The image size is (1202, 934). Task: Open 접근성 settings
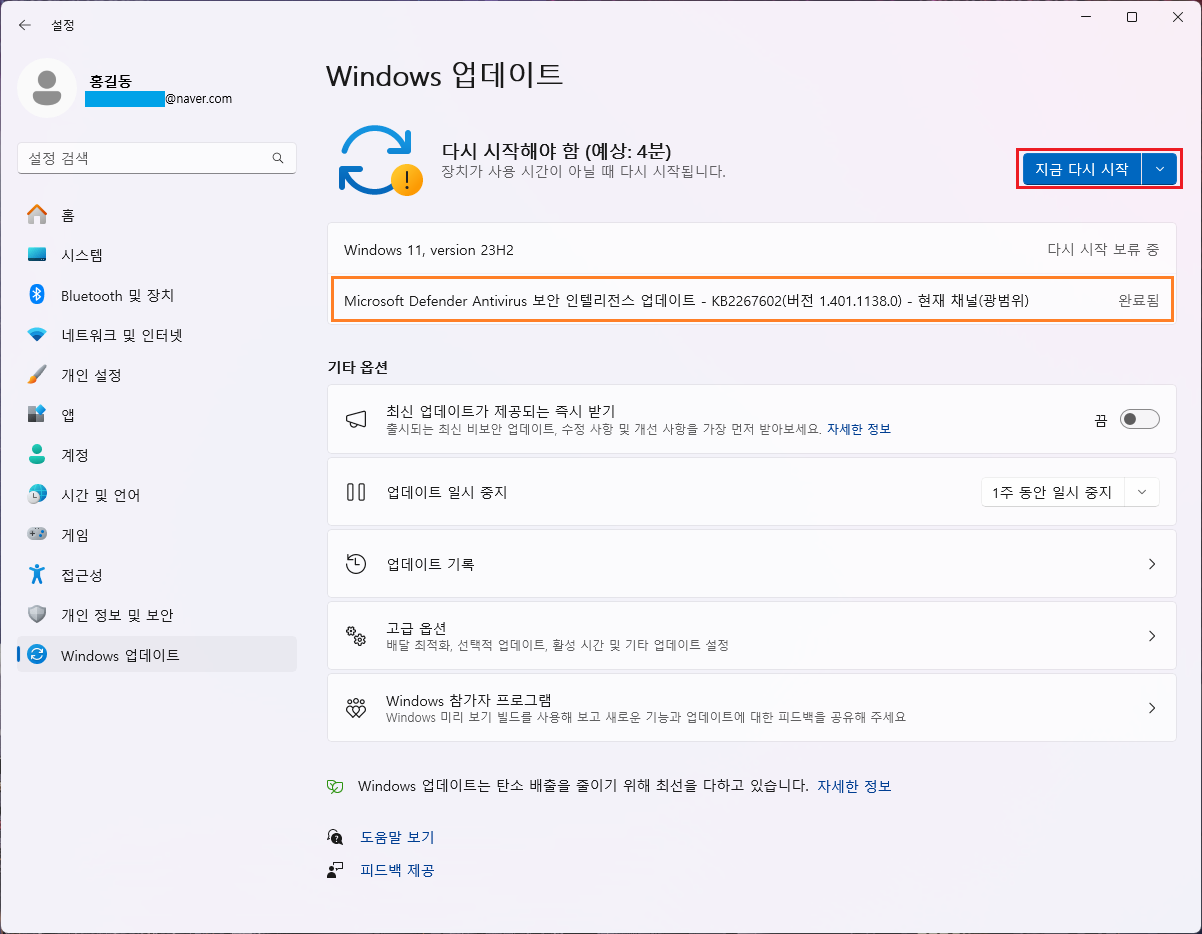coord(157,575)
